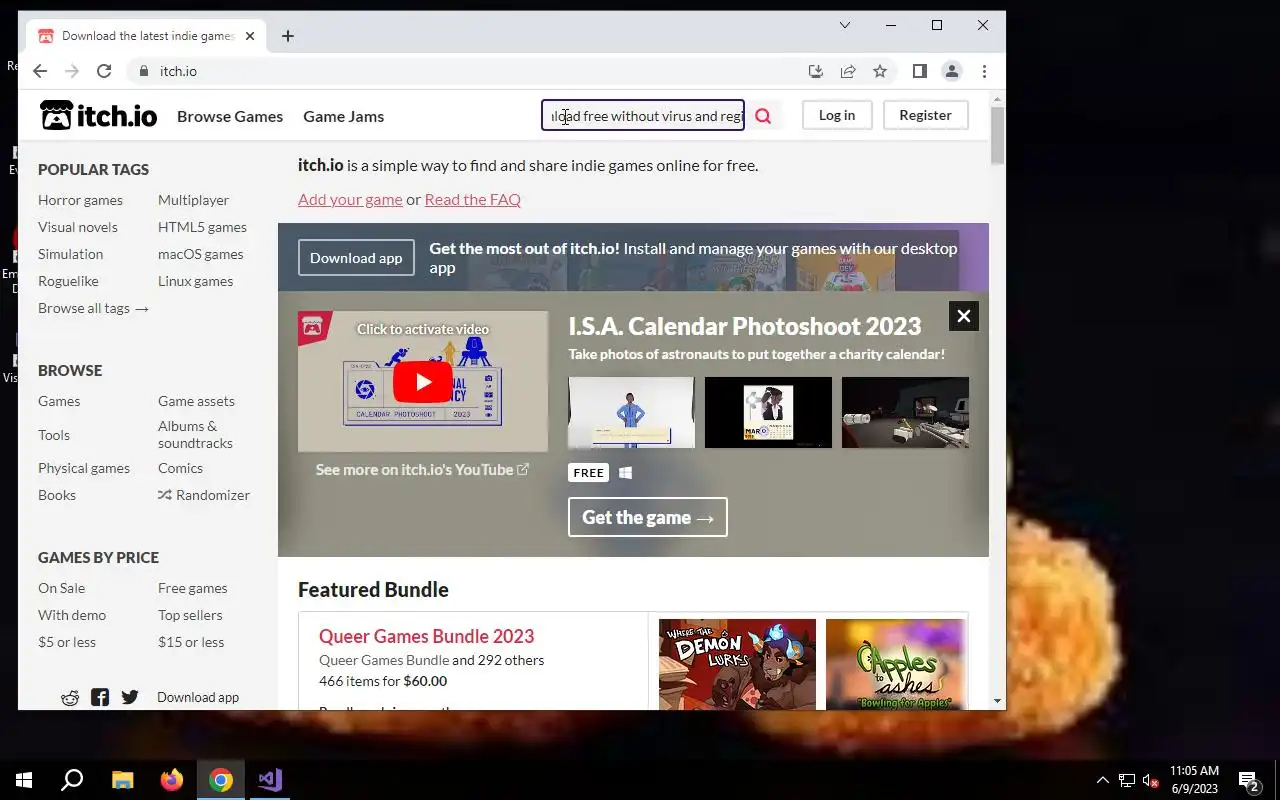
Task: Click the Register button
Action: click(x=925, y=115)
